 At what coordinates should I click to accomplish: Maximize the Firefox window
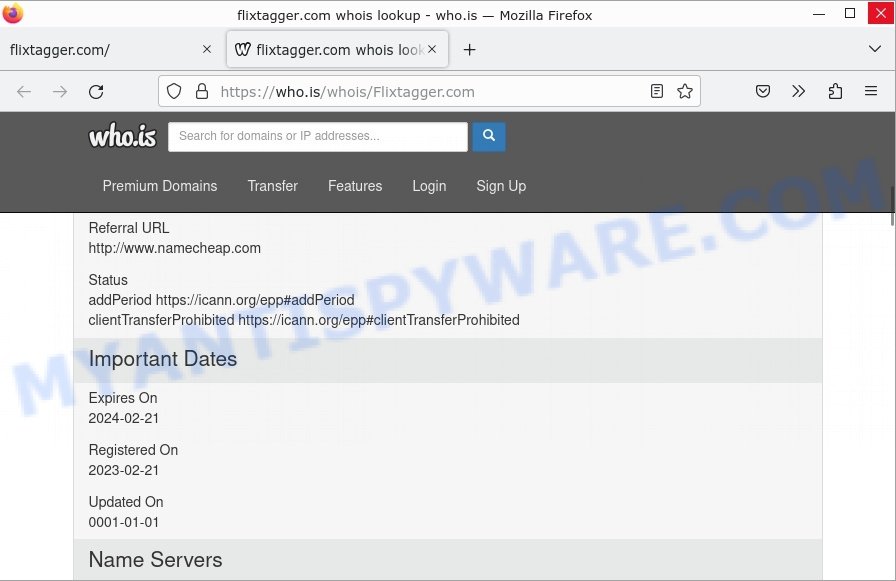[x=850, y=13]
